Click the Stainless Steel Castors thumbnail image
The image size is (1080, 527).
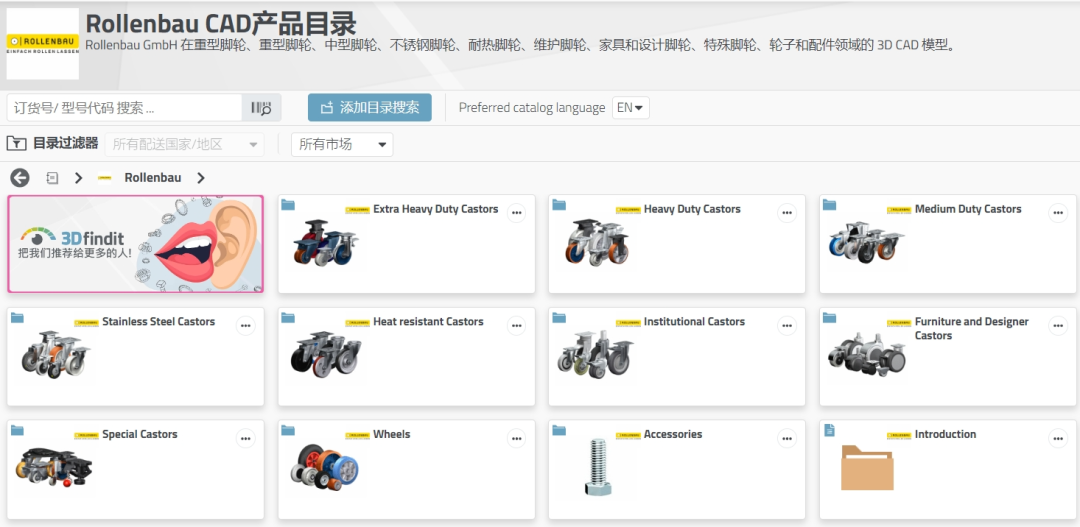[x=54, y=354]
